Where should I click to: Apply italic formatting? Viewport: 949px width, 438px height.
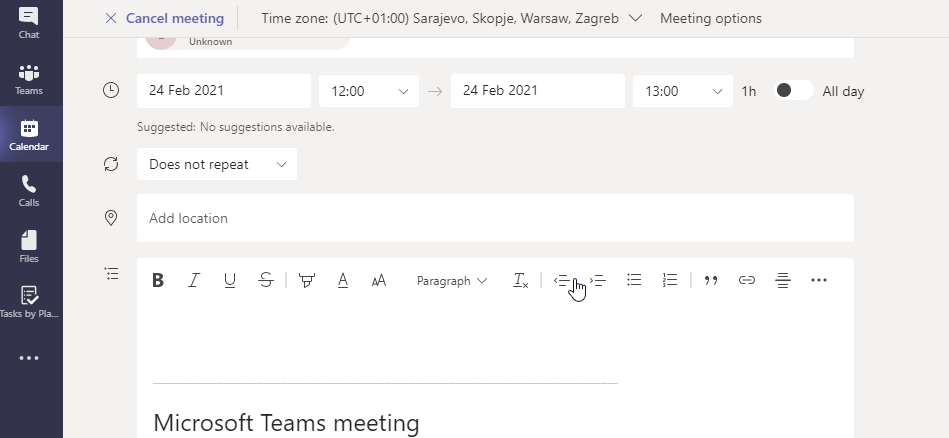194,280
